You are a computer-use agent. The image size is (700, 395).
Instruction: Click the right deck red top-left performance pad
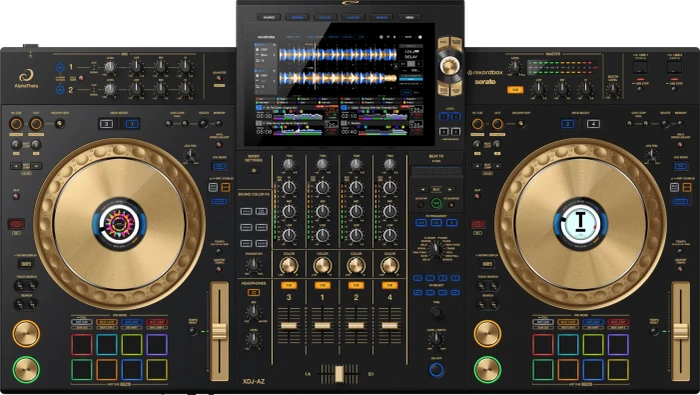pyautogui.click(x=543, y=345)
